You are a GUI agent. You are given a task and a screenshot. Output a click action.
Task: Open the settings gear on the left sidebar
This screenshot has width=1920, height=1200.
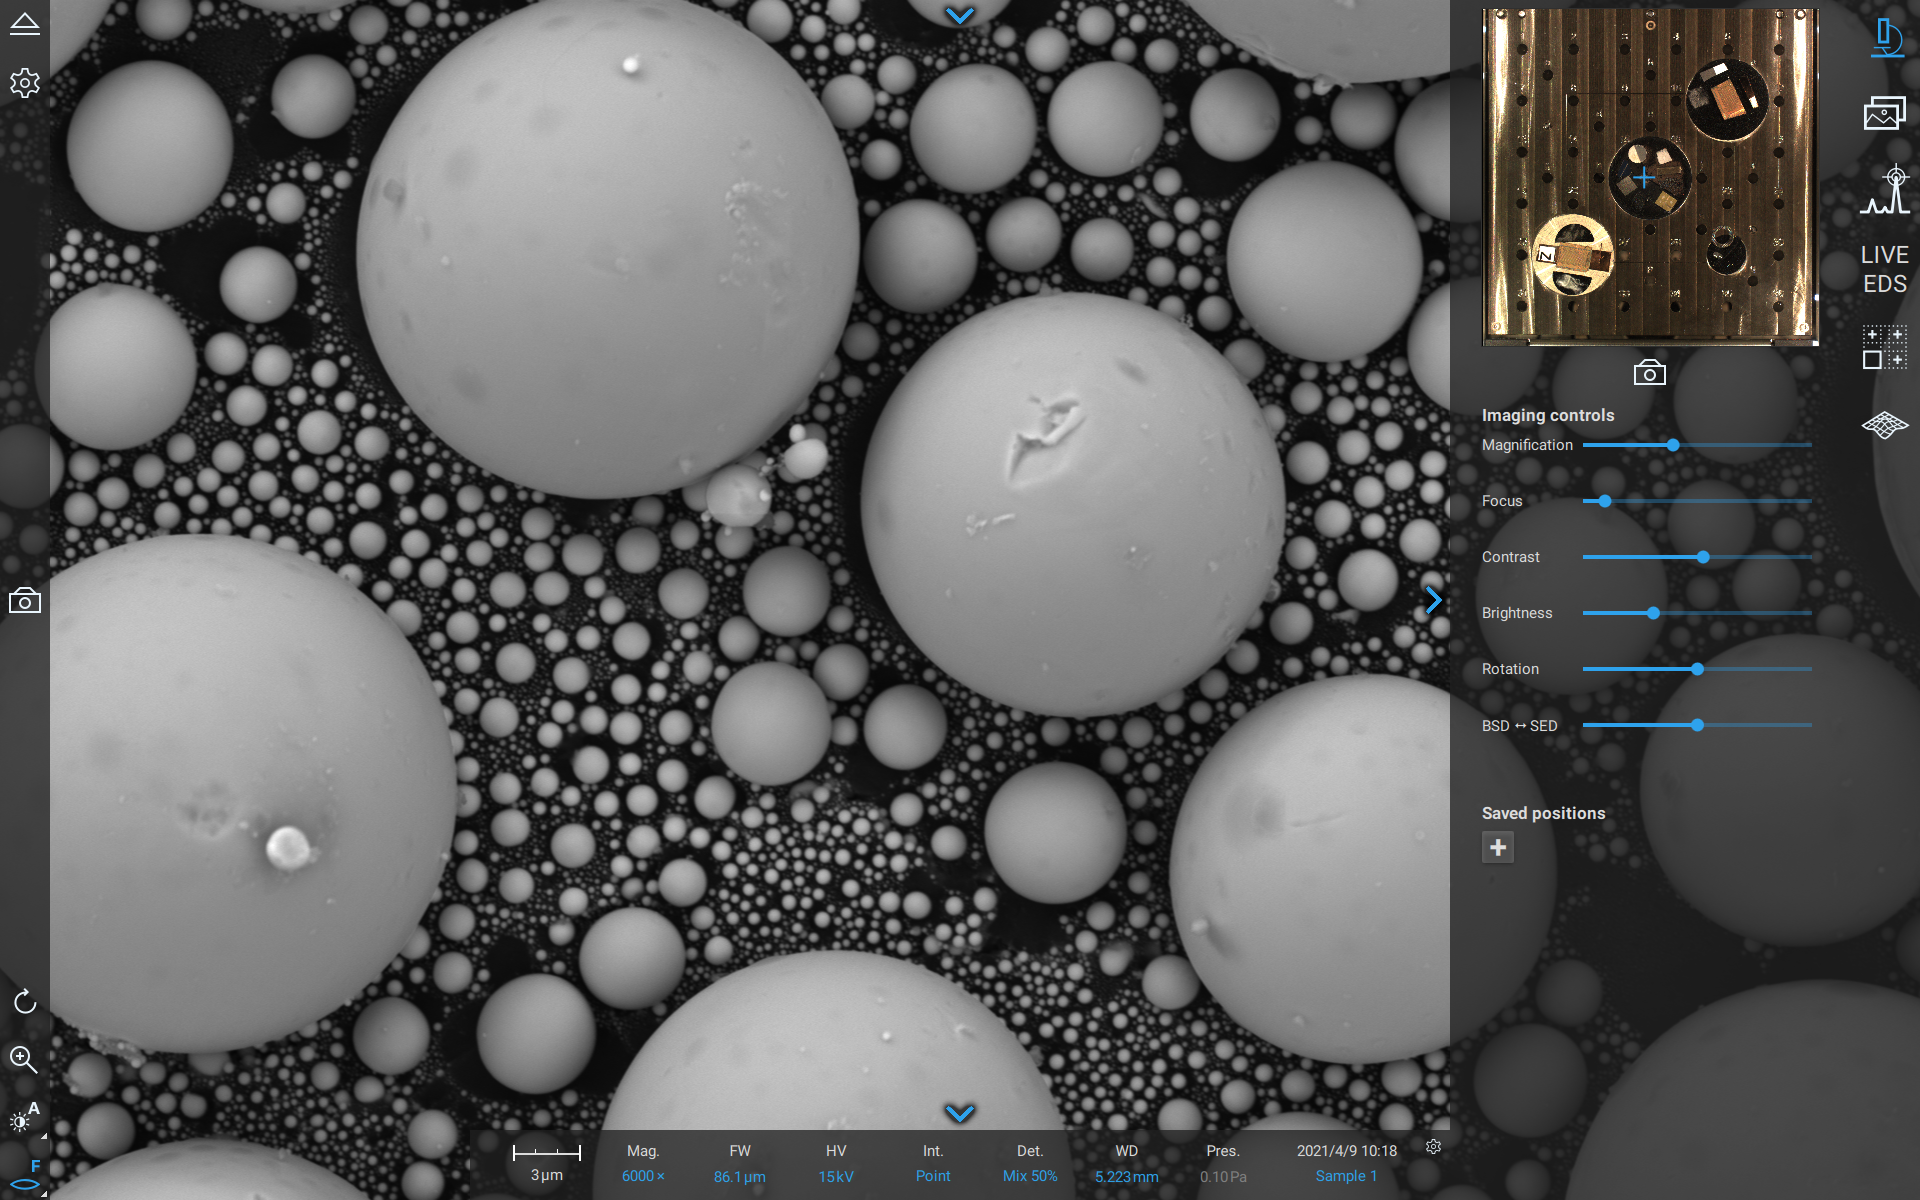[x=24, y=82]
